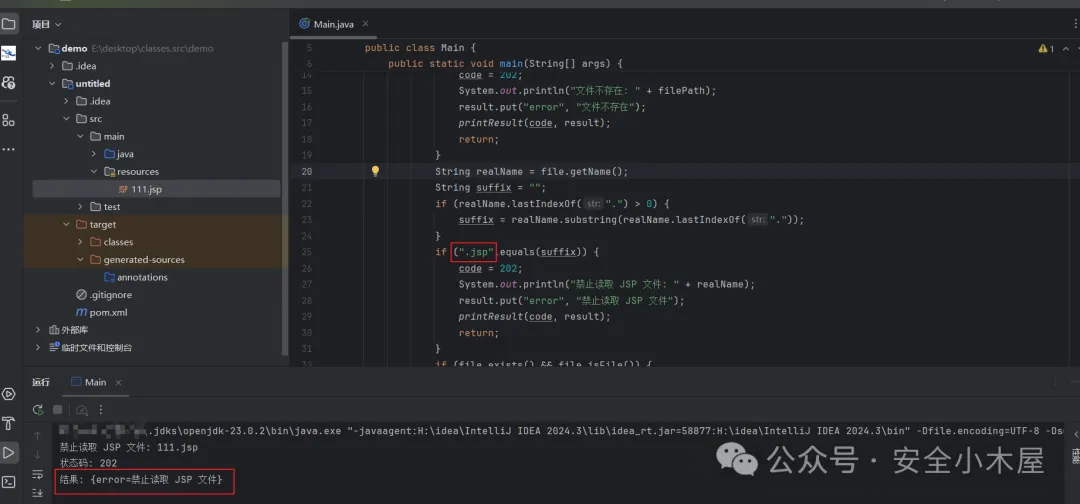Open the Terminal tool window icon
The image size is (1080, 504).
9,482
